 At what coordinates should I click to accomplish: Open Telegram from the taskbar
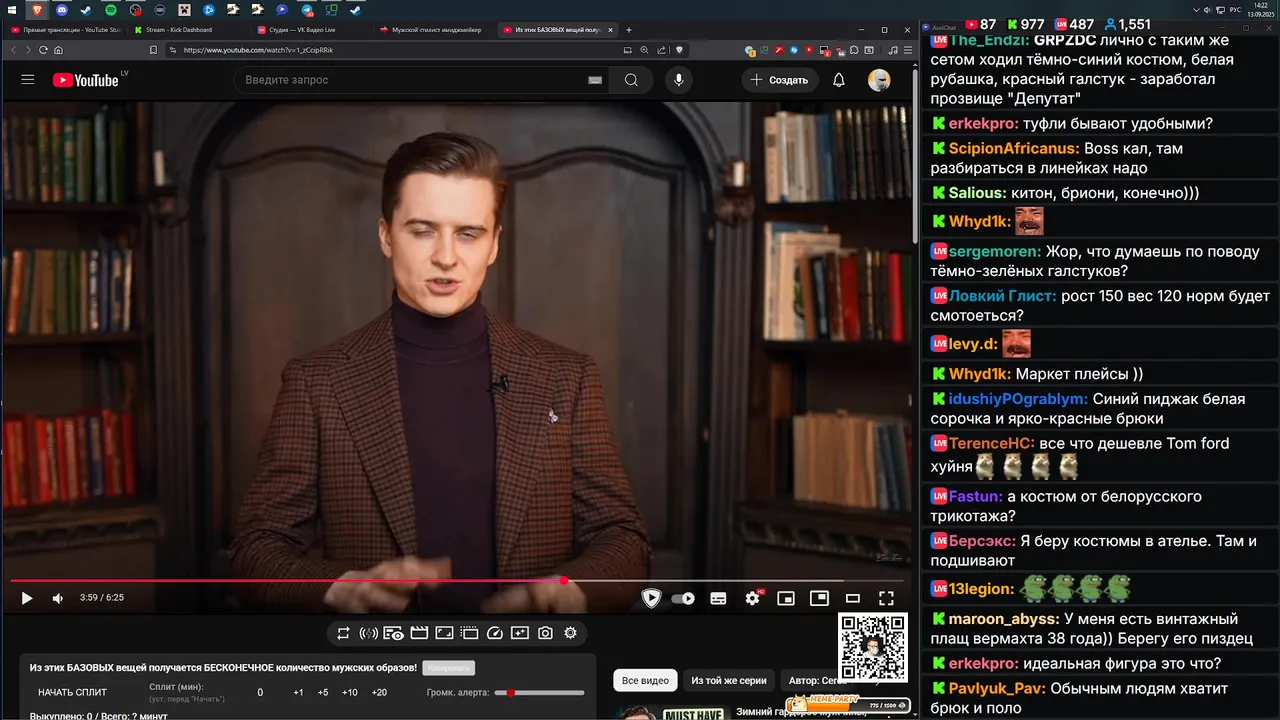307,9
